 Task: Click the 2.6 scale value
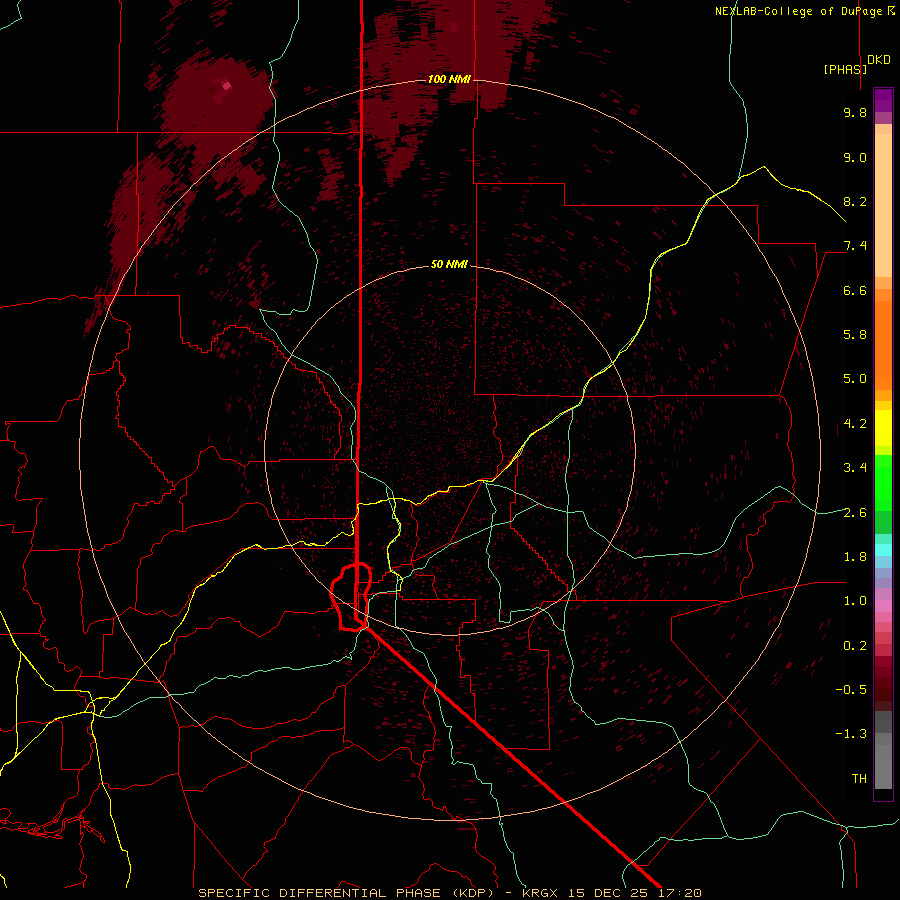click(855, 512)
